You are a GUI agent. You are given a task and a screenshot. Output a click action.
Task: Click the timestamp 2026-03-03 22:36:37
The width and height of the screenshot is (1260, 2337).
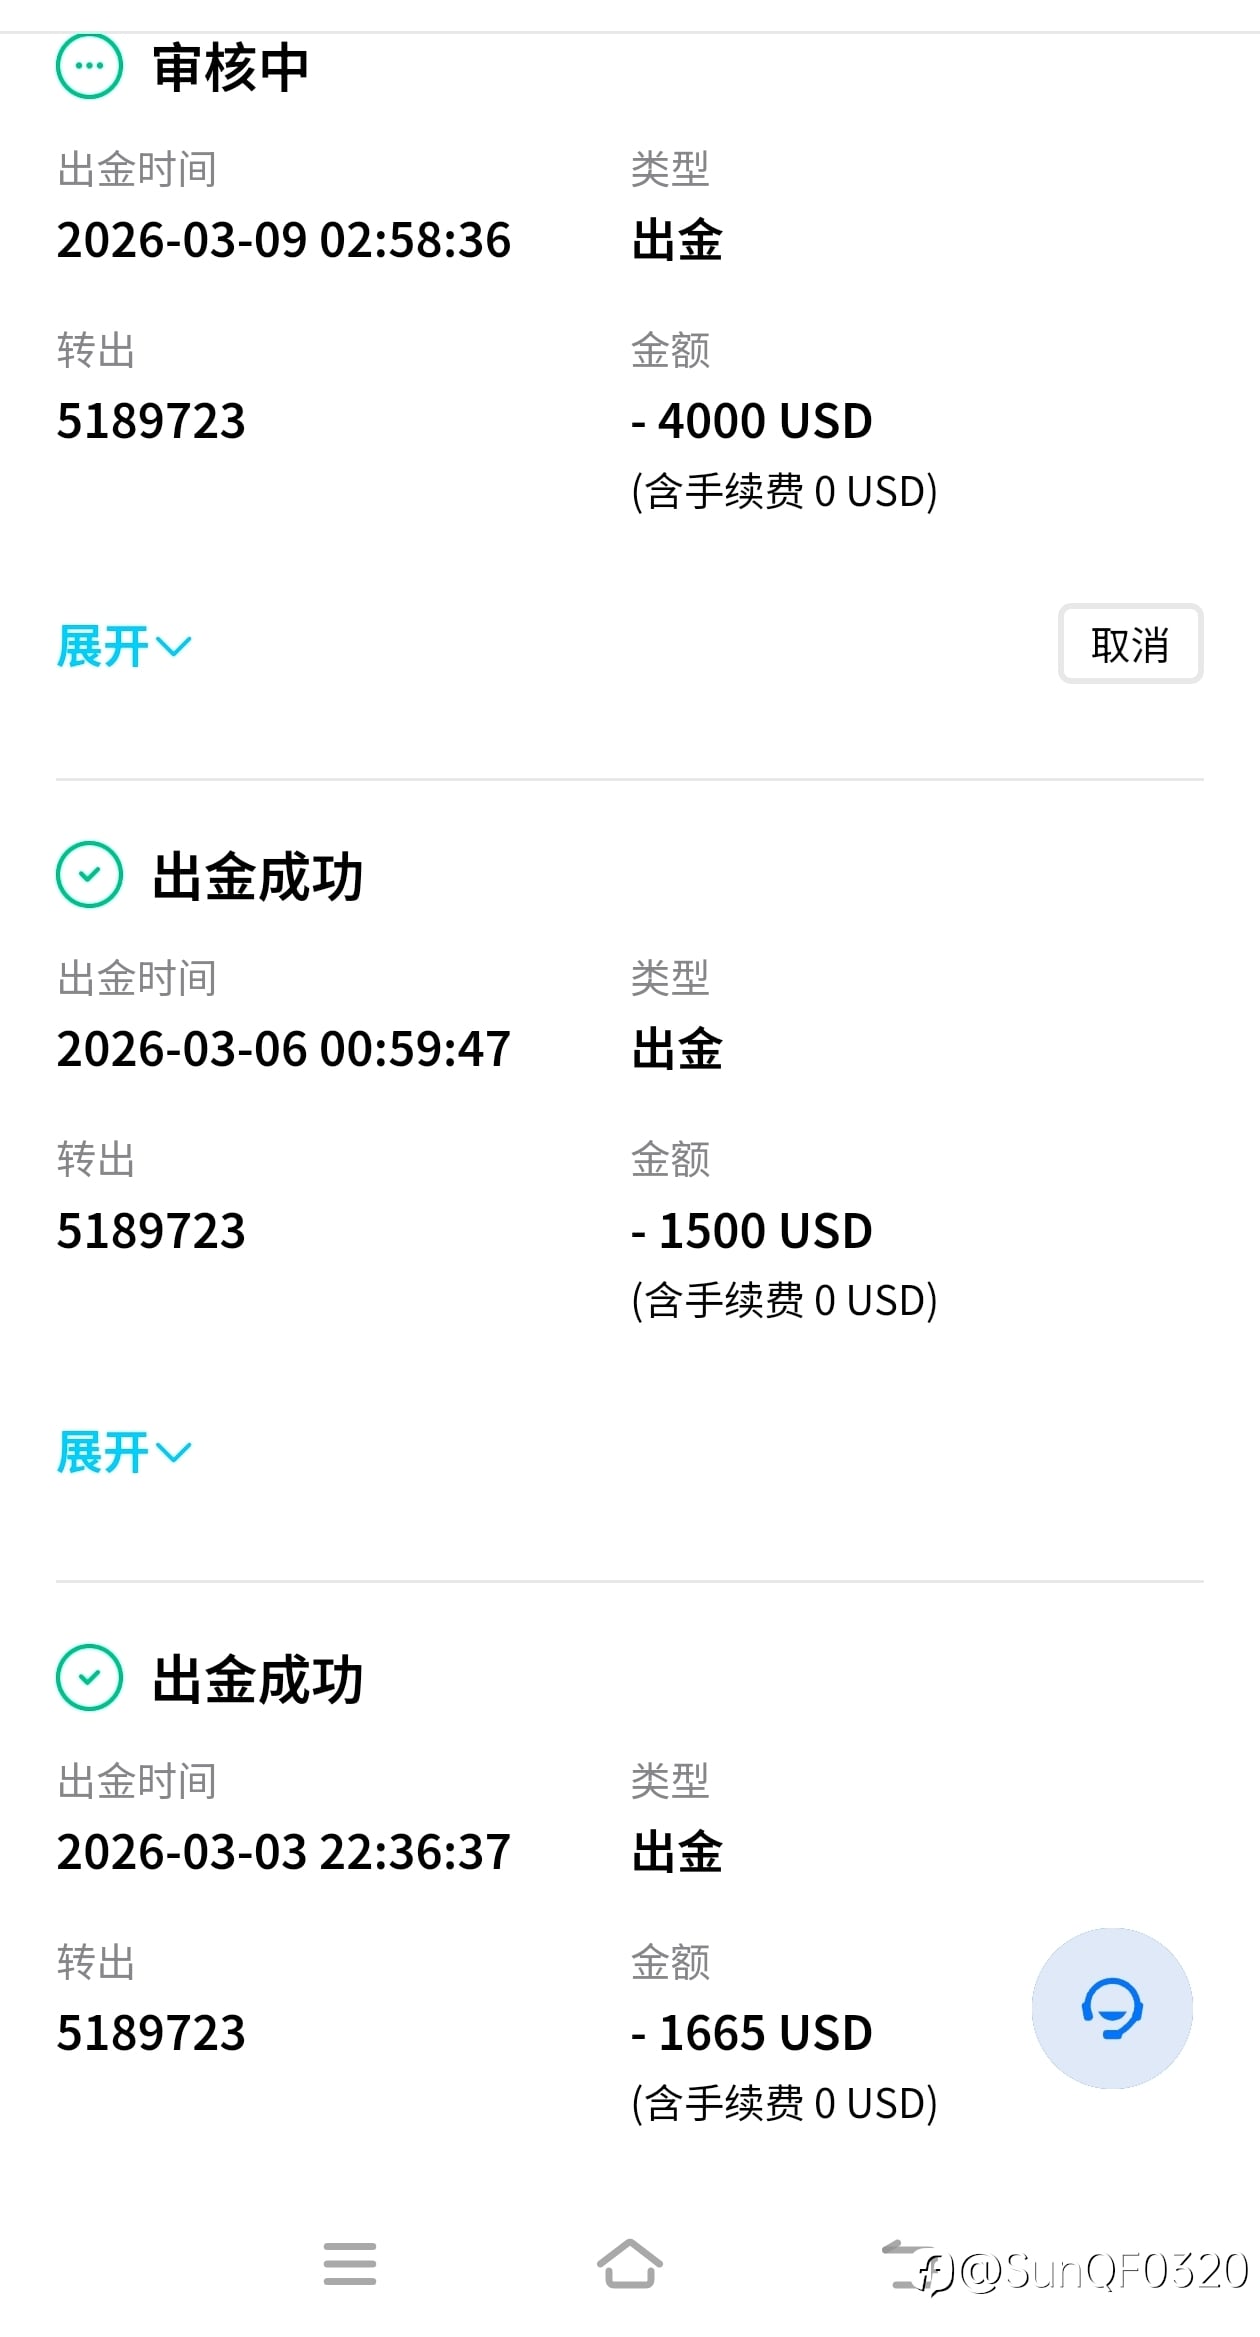[283, 1852]
